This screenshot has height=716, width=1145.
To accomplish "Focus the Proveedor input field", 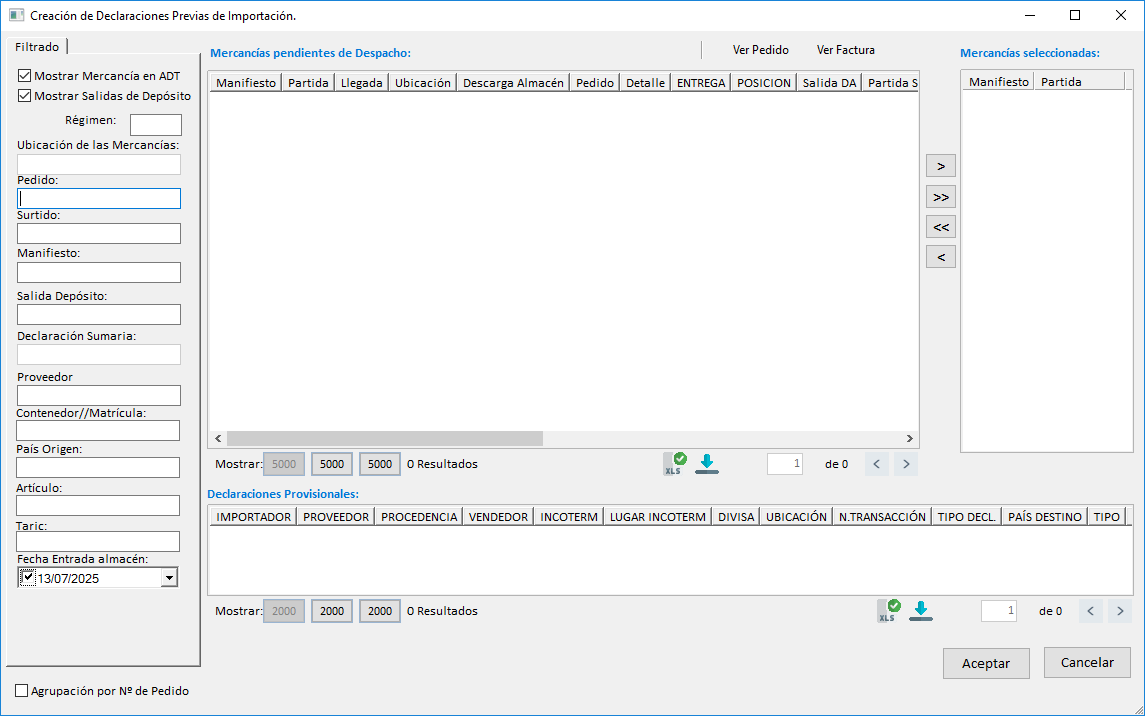I will 99,396.
